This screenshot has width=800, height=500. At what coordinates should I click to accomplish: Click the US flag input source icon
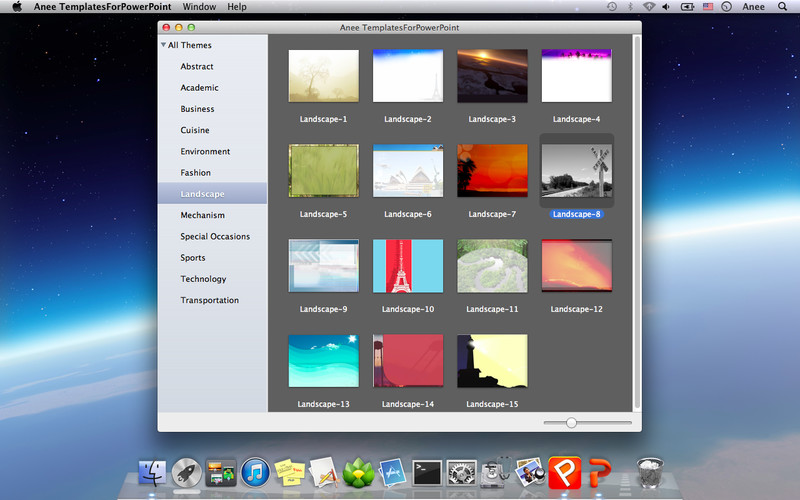[708, 7]
